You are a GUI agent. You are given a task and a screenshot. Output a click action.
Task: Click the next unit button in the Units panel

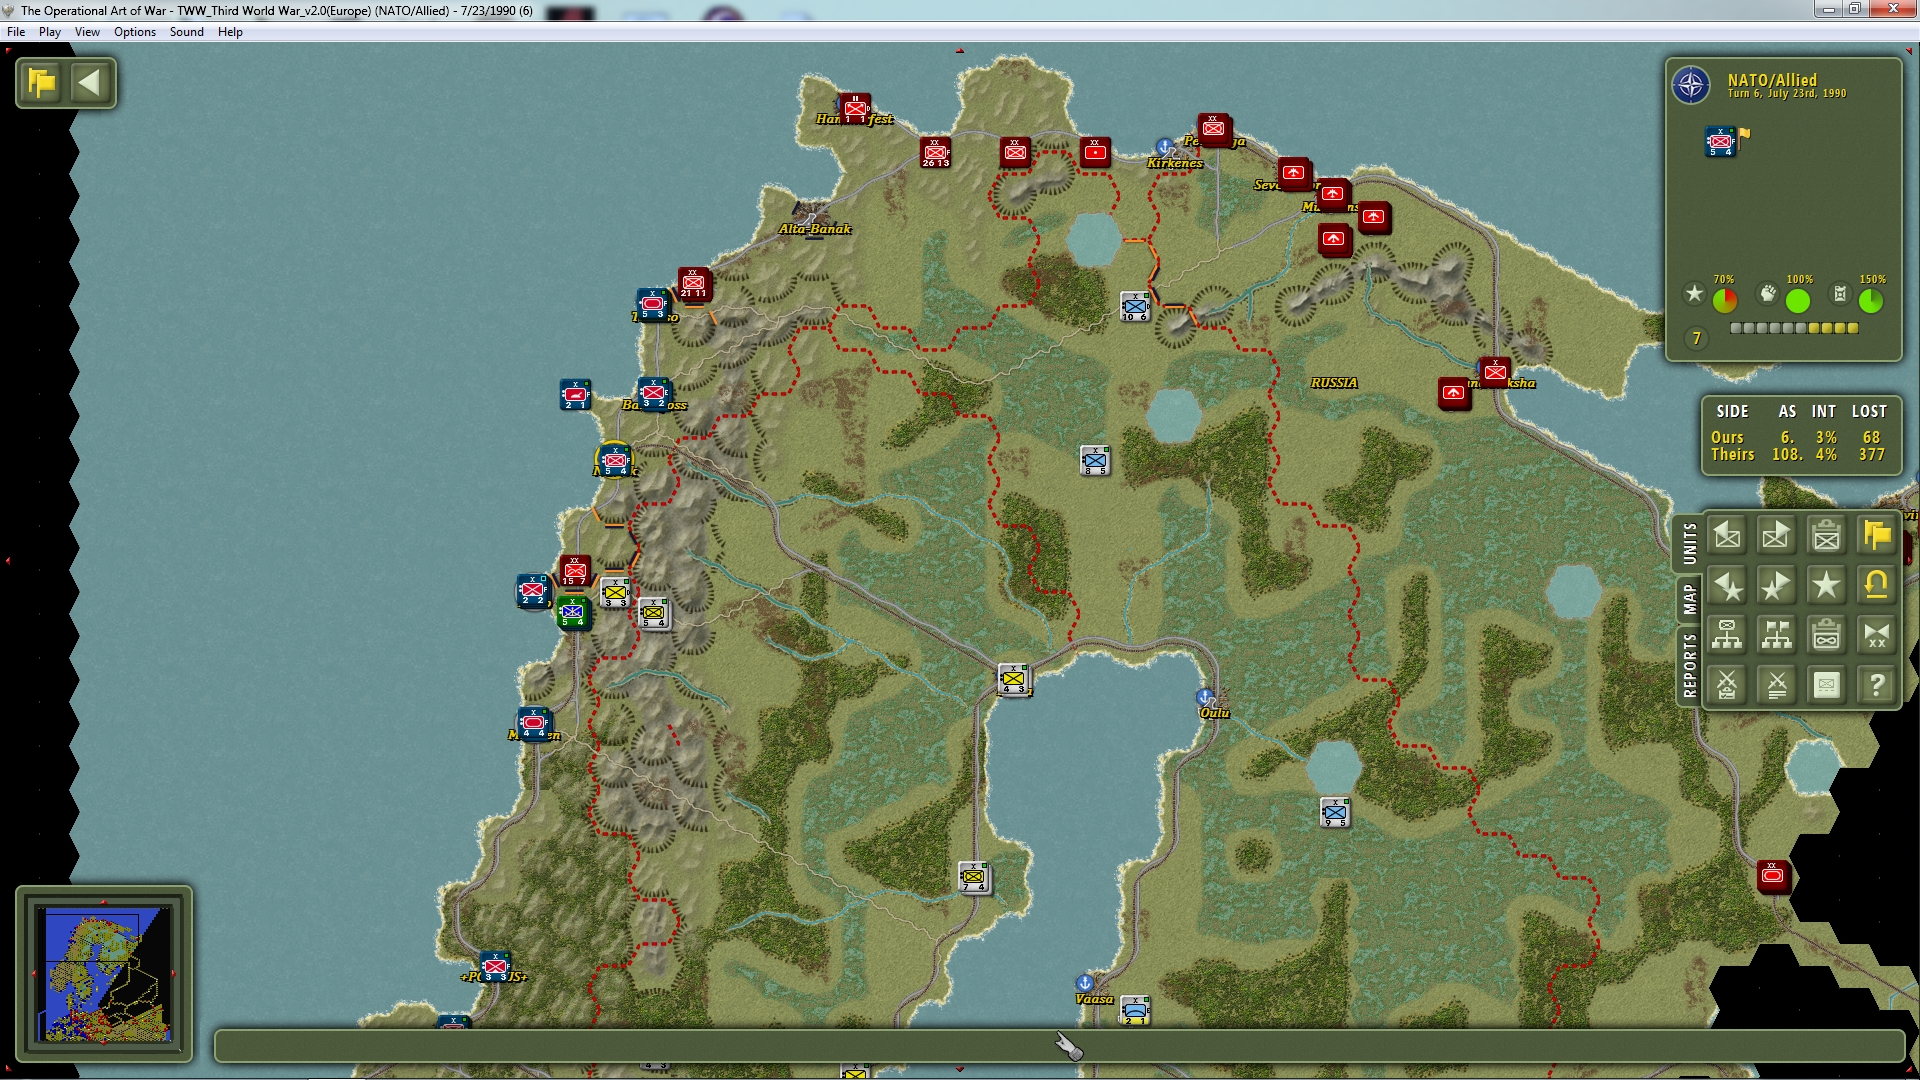point(1777,536)
